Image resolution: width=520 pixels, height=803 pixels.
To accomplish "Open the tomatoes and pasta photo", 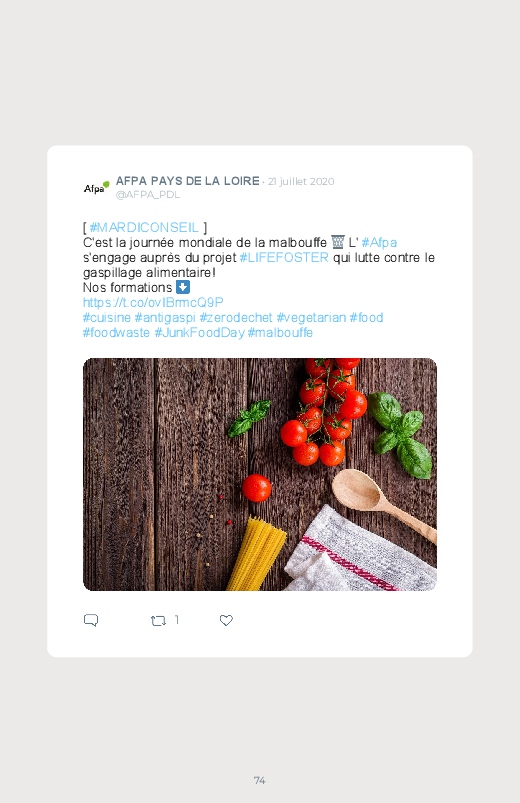I will click(260, 474).
